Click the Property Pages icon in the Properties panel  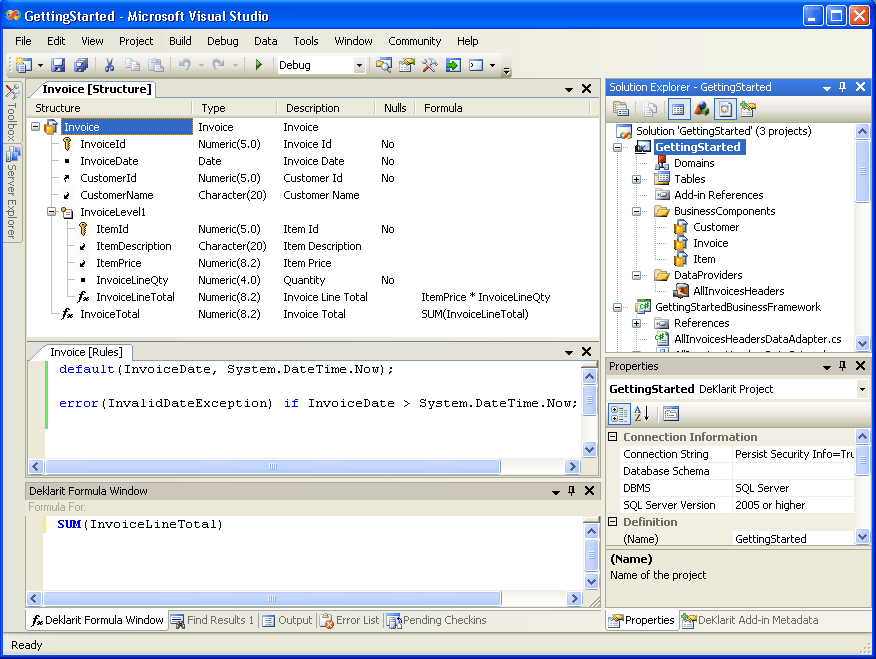click(x=671, y=414)
